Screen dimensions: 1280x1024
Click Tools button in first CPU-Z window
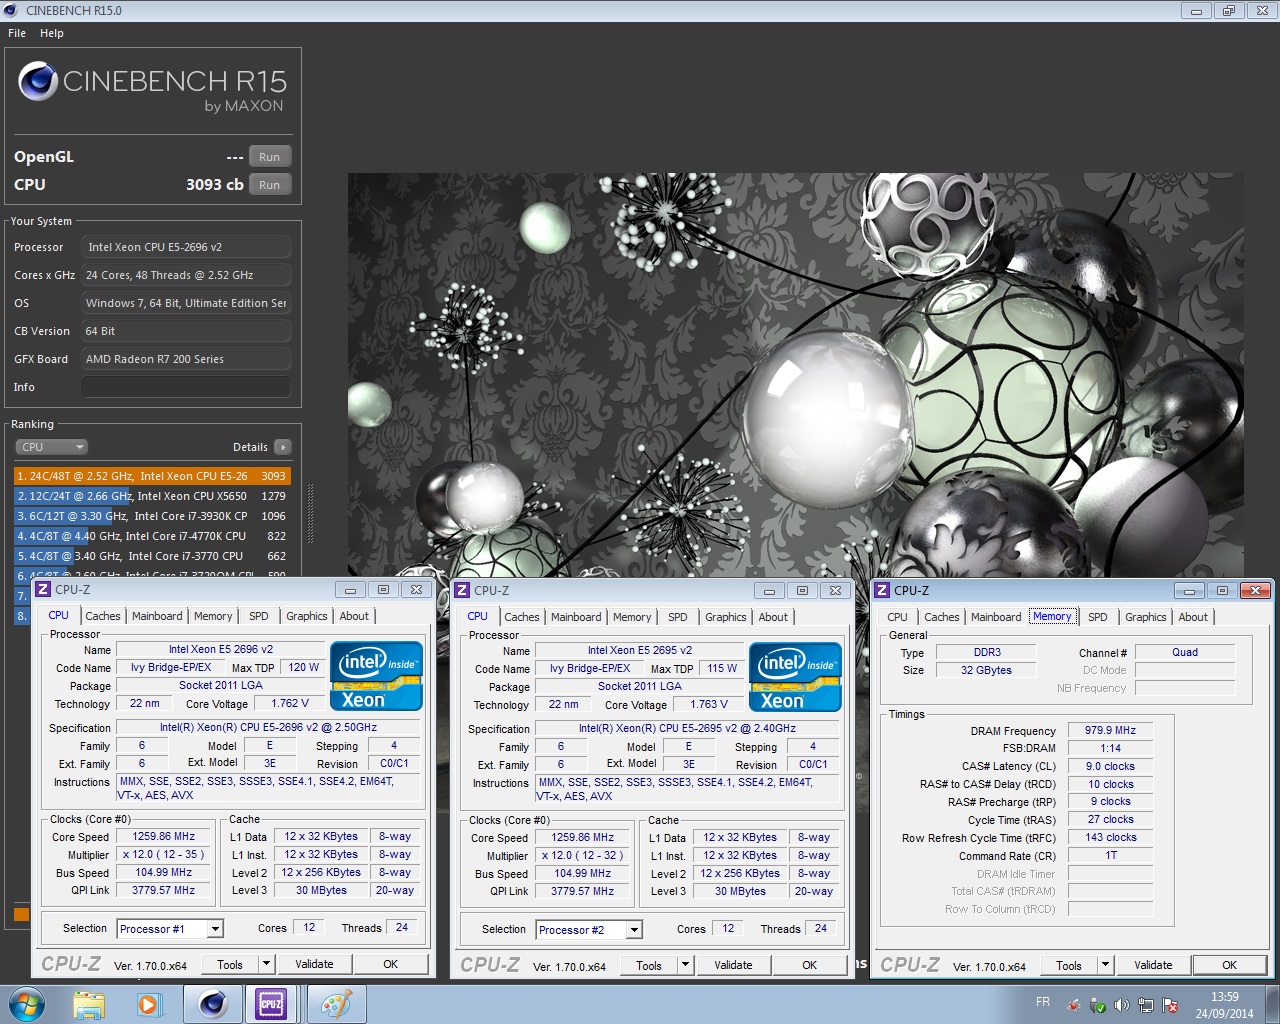(x=230, y=964)
